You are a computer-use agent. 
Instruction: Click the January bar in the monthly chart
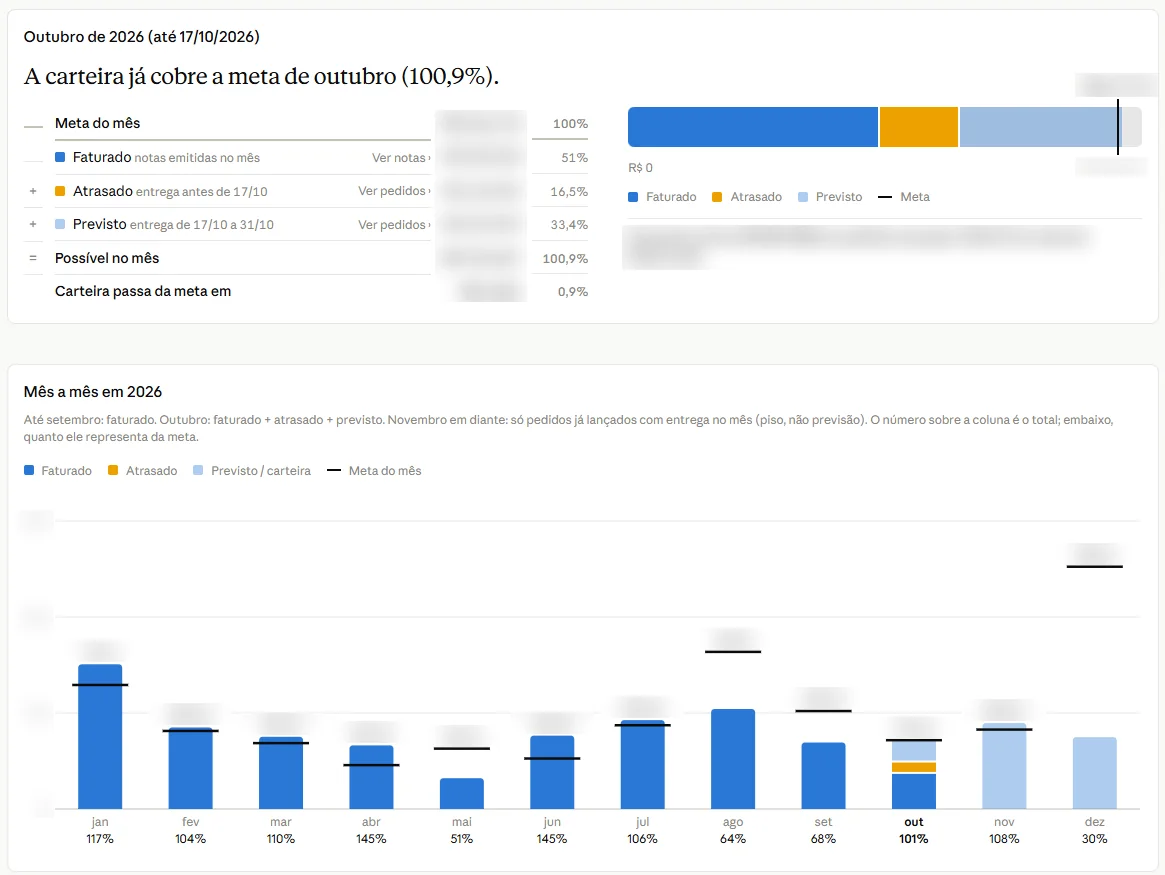point(100,736)
